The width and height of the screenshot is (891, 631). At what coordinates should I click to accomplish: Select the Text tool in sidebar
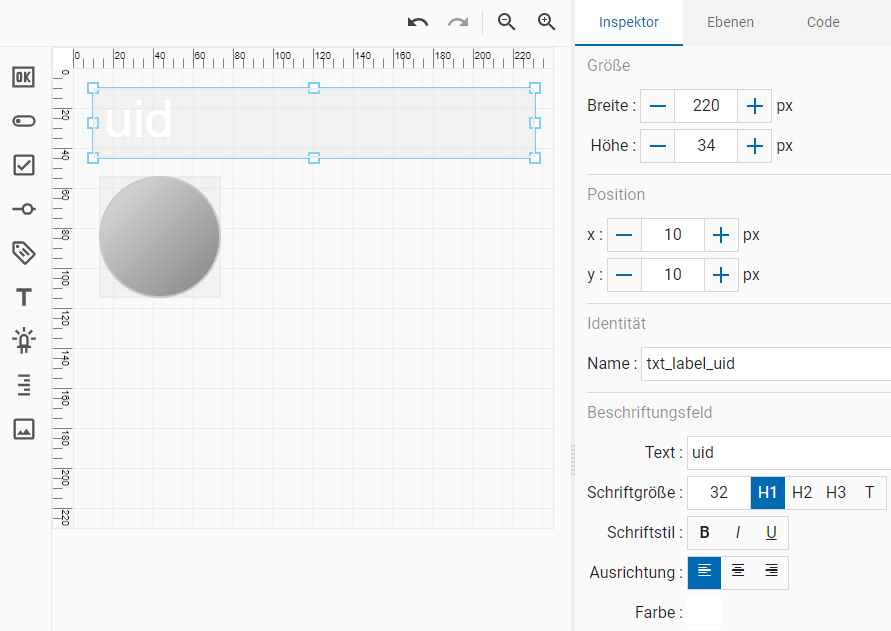coord(24,297)
